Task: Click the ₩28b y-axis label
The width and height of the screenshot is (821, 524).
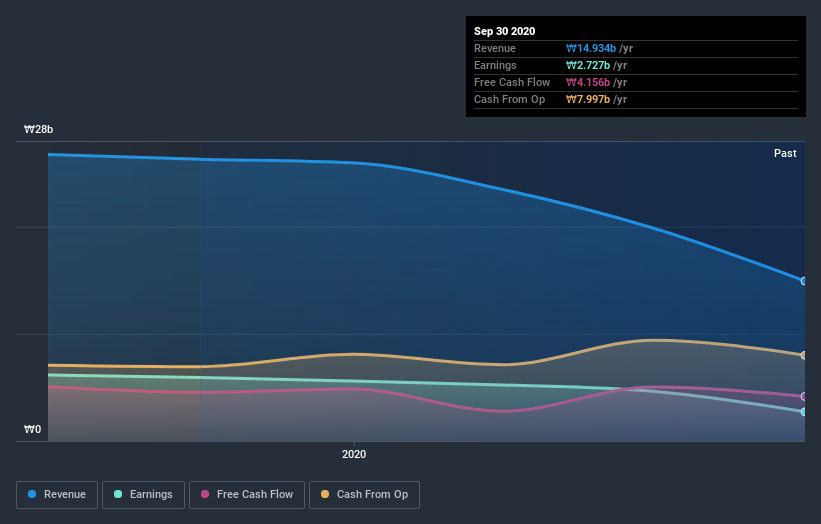Action: 38,129
